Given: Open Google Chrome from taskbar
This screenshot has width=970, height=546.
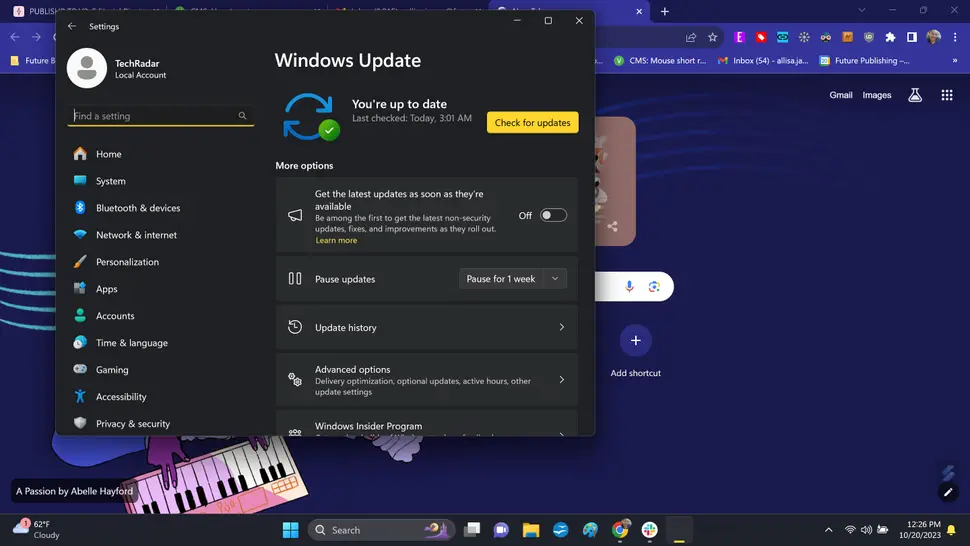Looking at the screenshot, I should 620,530.
